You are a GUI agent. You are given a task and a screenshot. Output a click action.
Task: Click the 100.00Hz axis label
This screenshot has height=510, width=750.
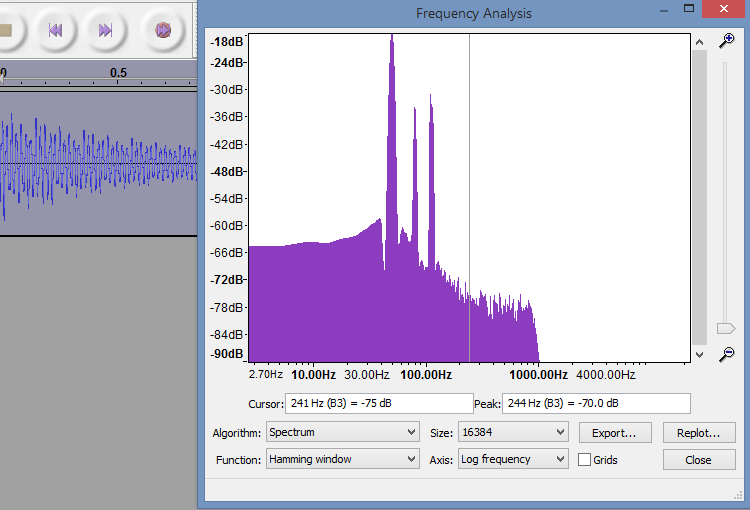coord(426,375)
